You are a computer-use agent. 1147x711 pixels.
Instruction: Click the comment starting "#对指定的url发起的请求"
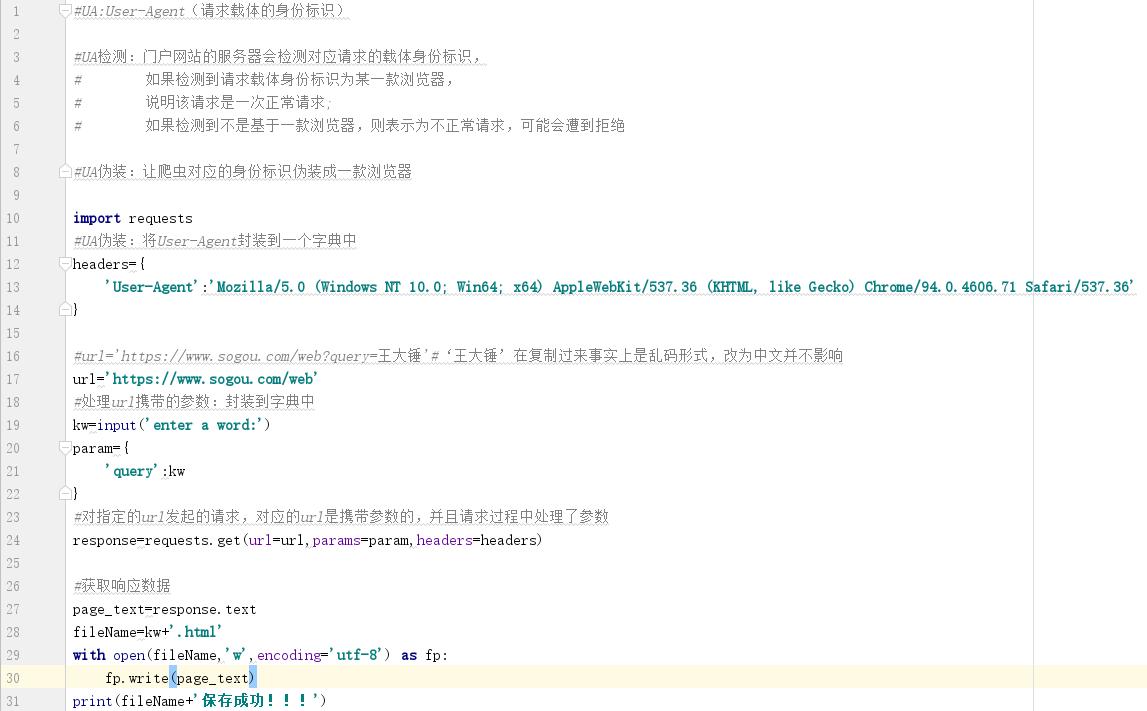tap(341, 517)
